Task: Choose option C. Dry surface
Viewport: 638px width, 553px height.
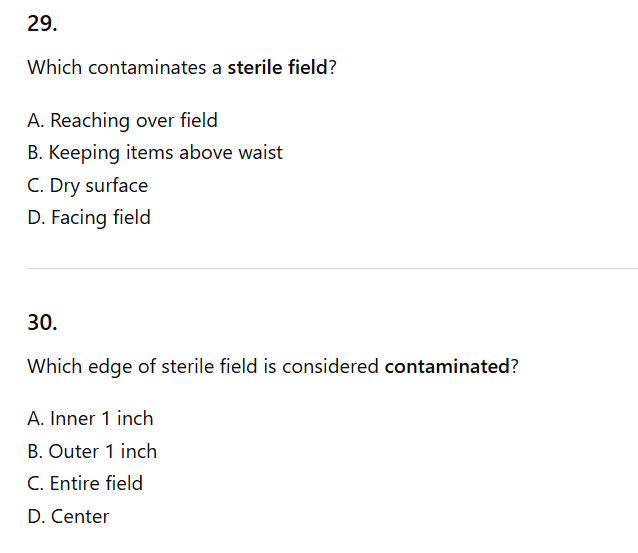Action: [88, 186]
